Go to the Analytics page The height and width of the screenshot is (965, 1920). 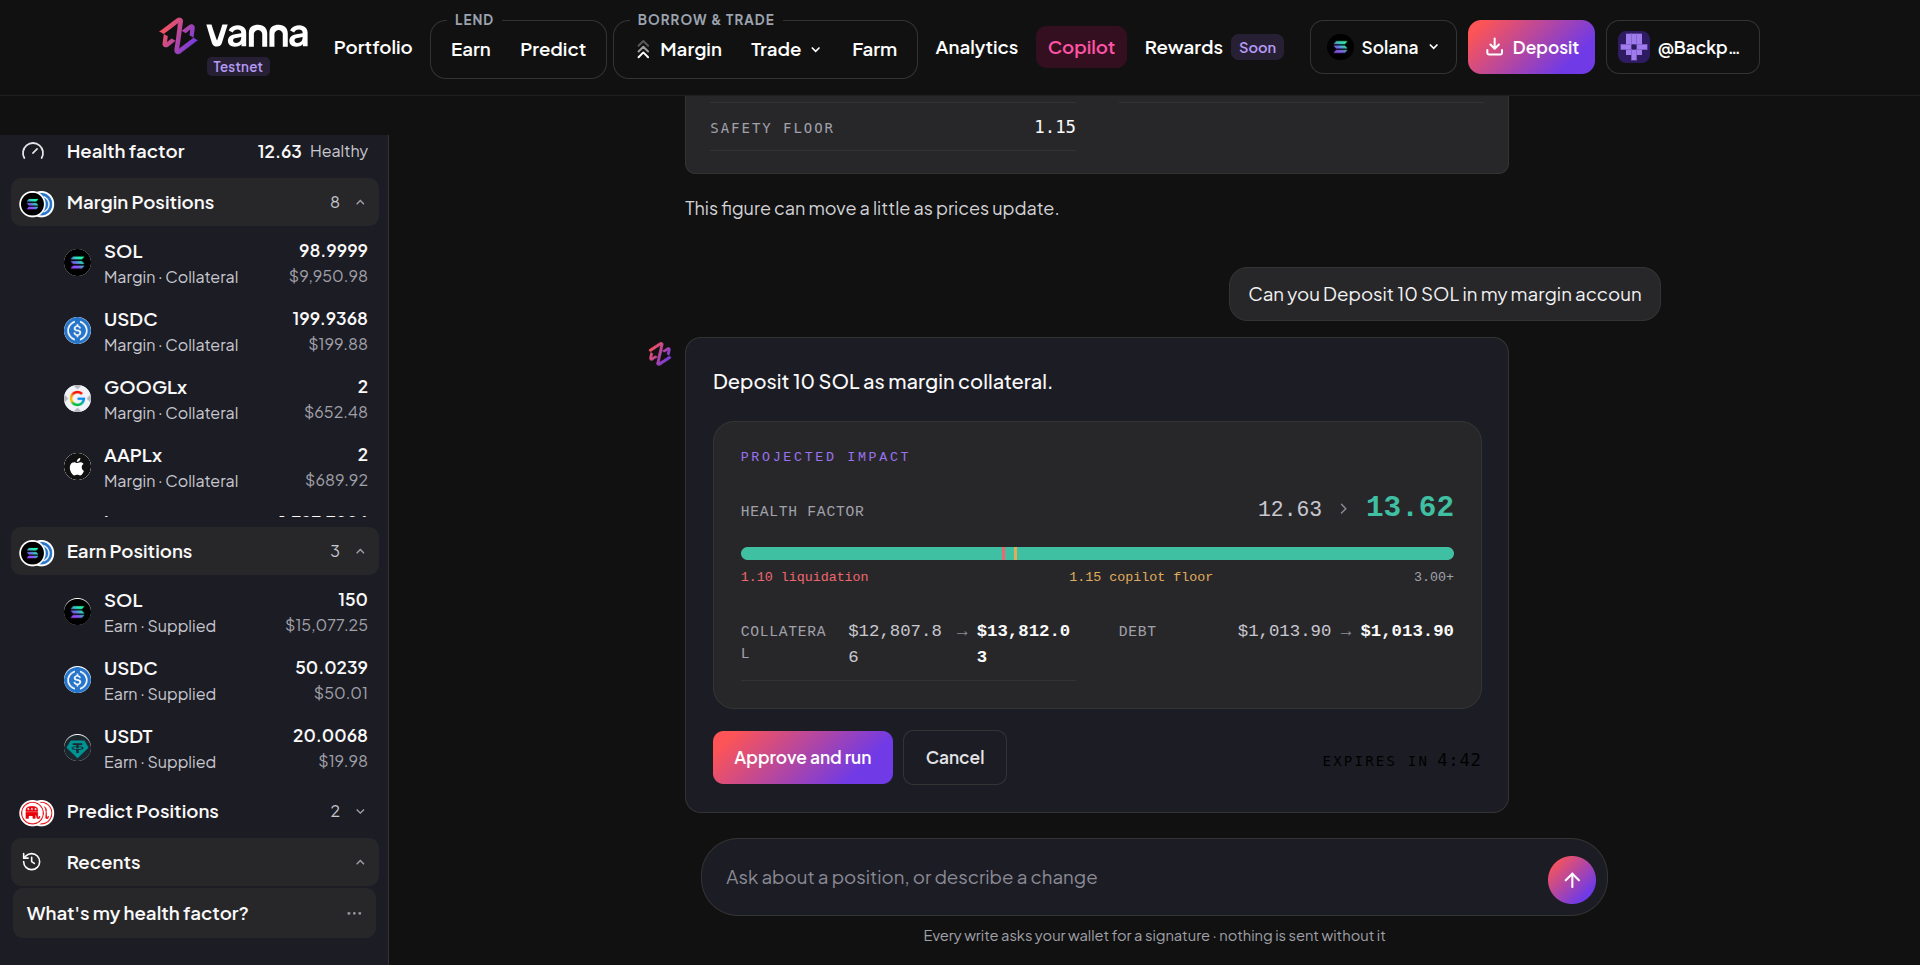pos(977,47)
